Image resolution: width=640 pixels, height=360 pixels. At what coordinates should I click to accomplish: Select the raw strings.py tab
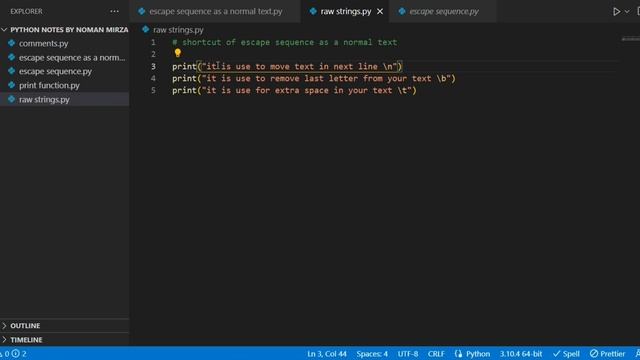pos(345,11)
